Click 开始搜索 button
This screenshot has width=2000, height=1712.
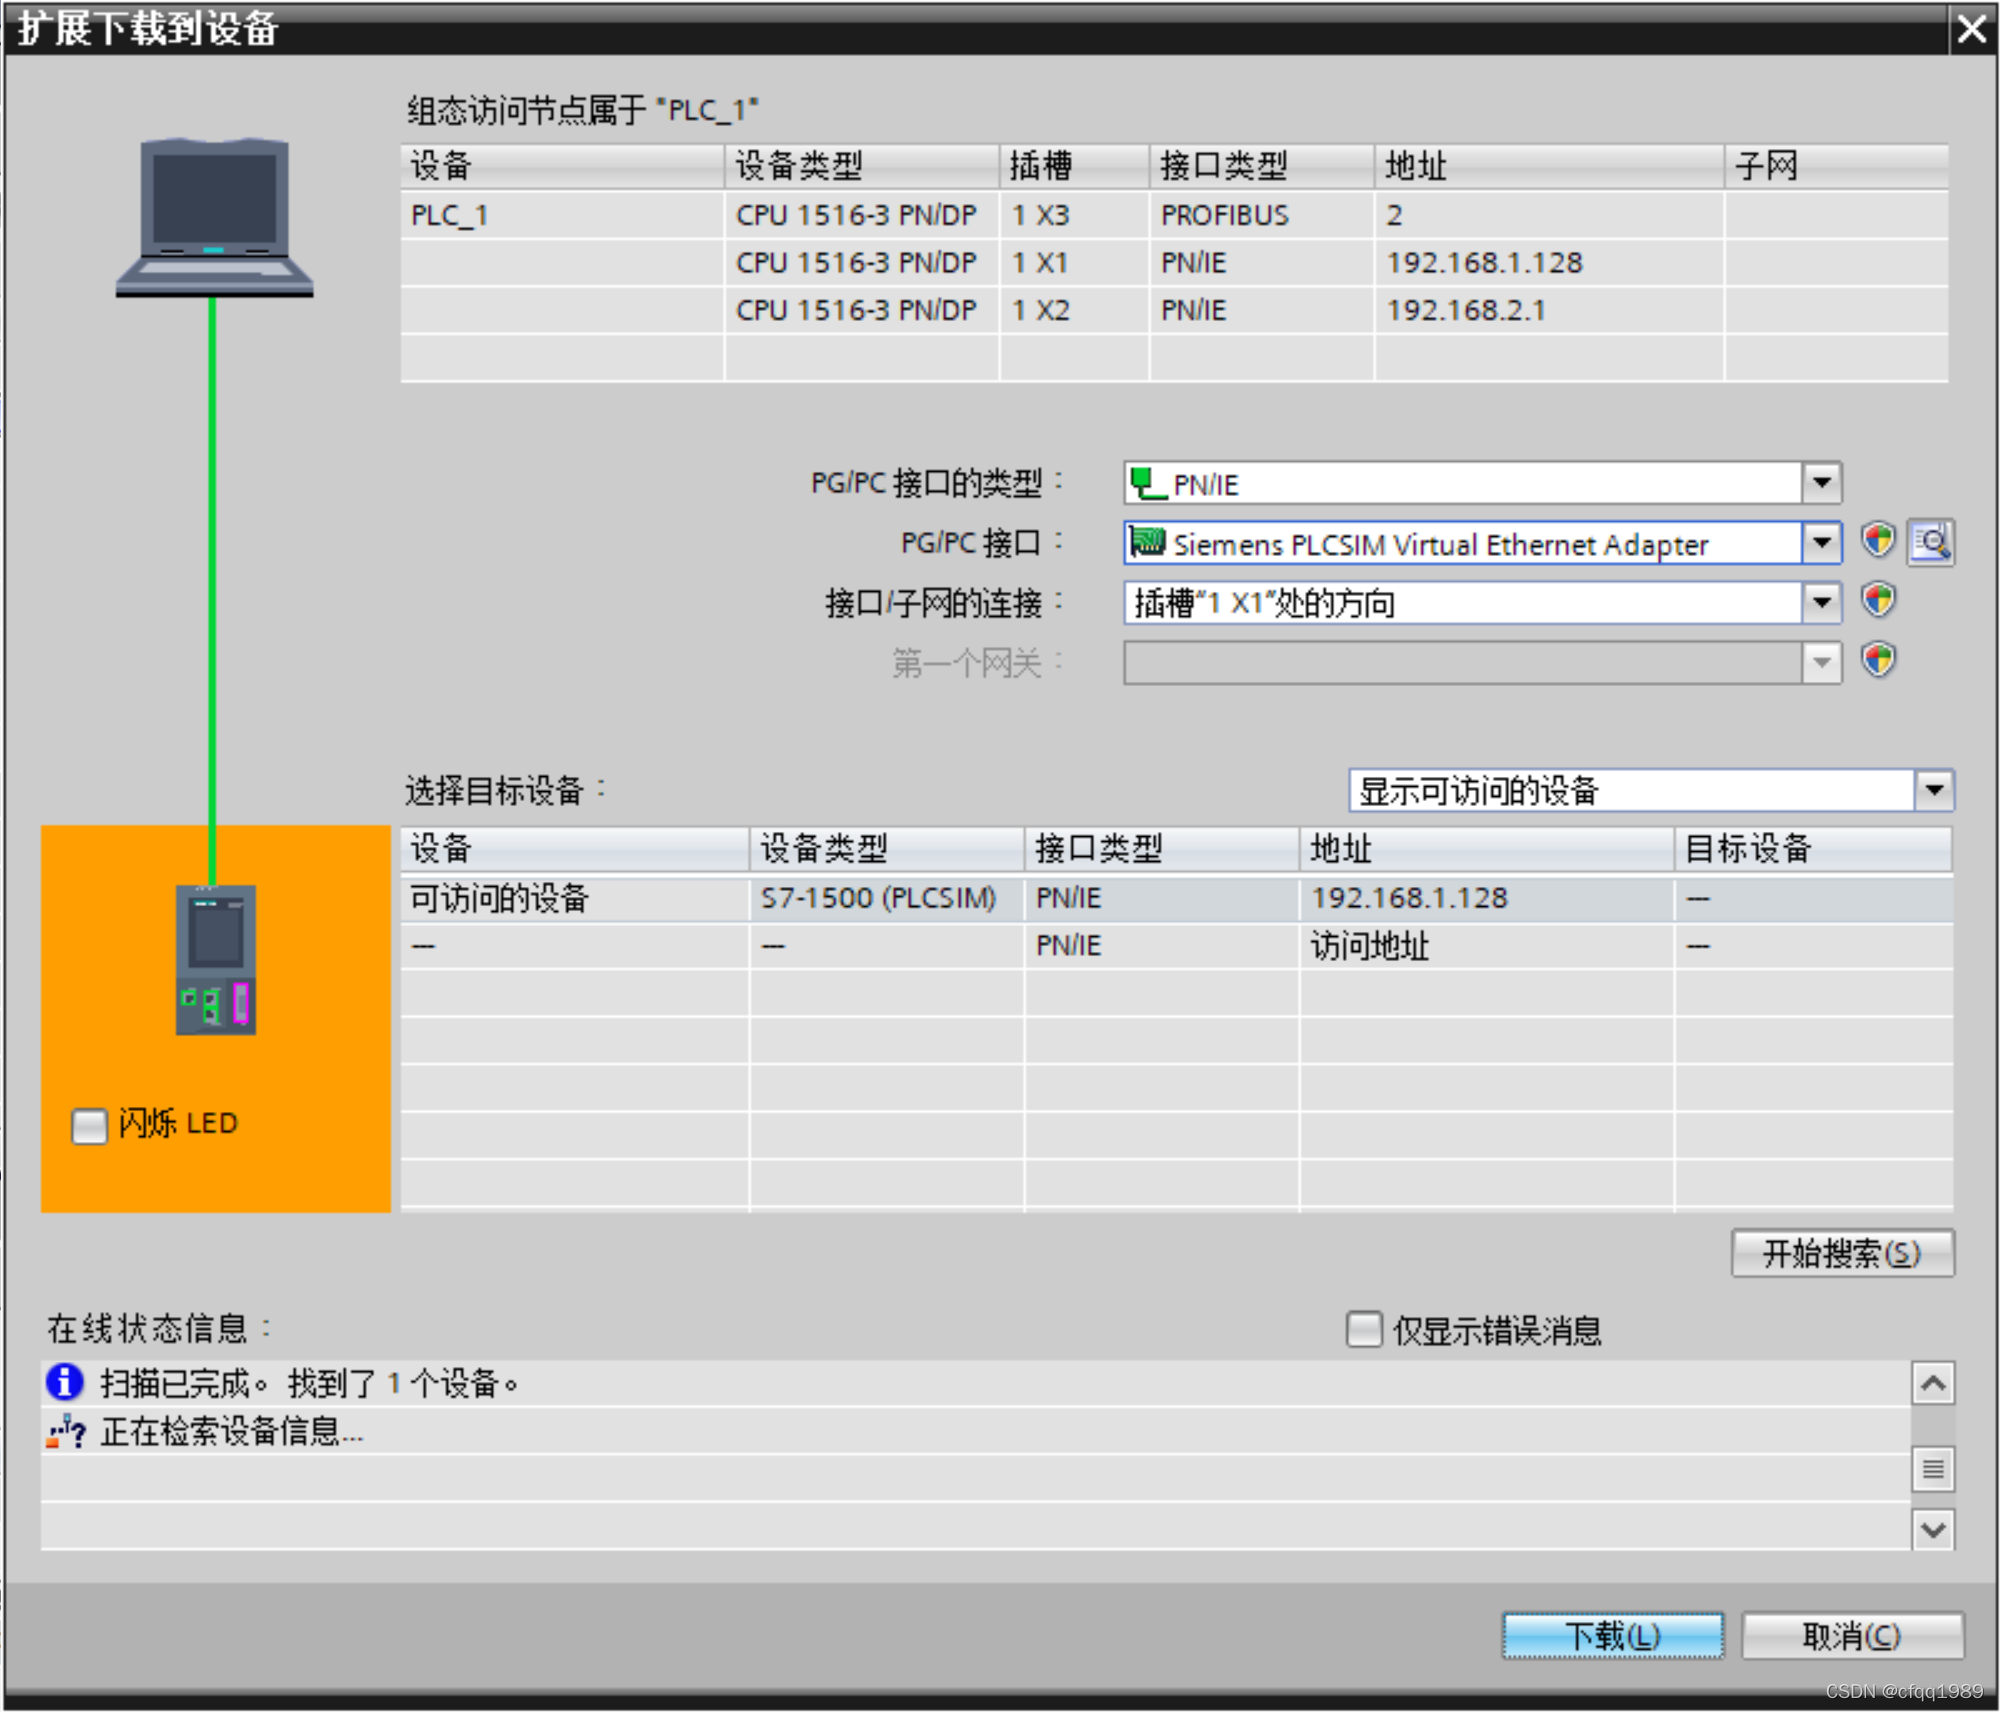[x=1841, y=1252]
